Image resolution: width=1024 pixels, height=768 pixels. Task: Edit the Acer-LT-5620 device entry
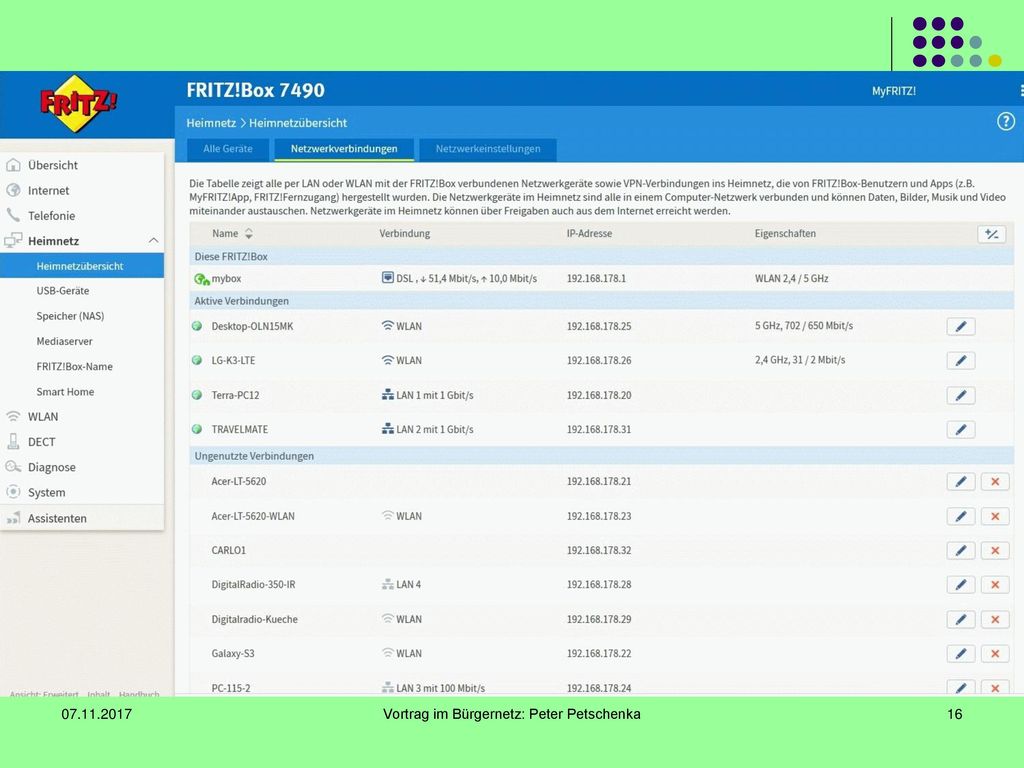click(x=961, y=481)
